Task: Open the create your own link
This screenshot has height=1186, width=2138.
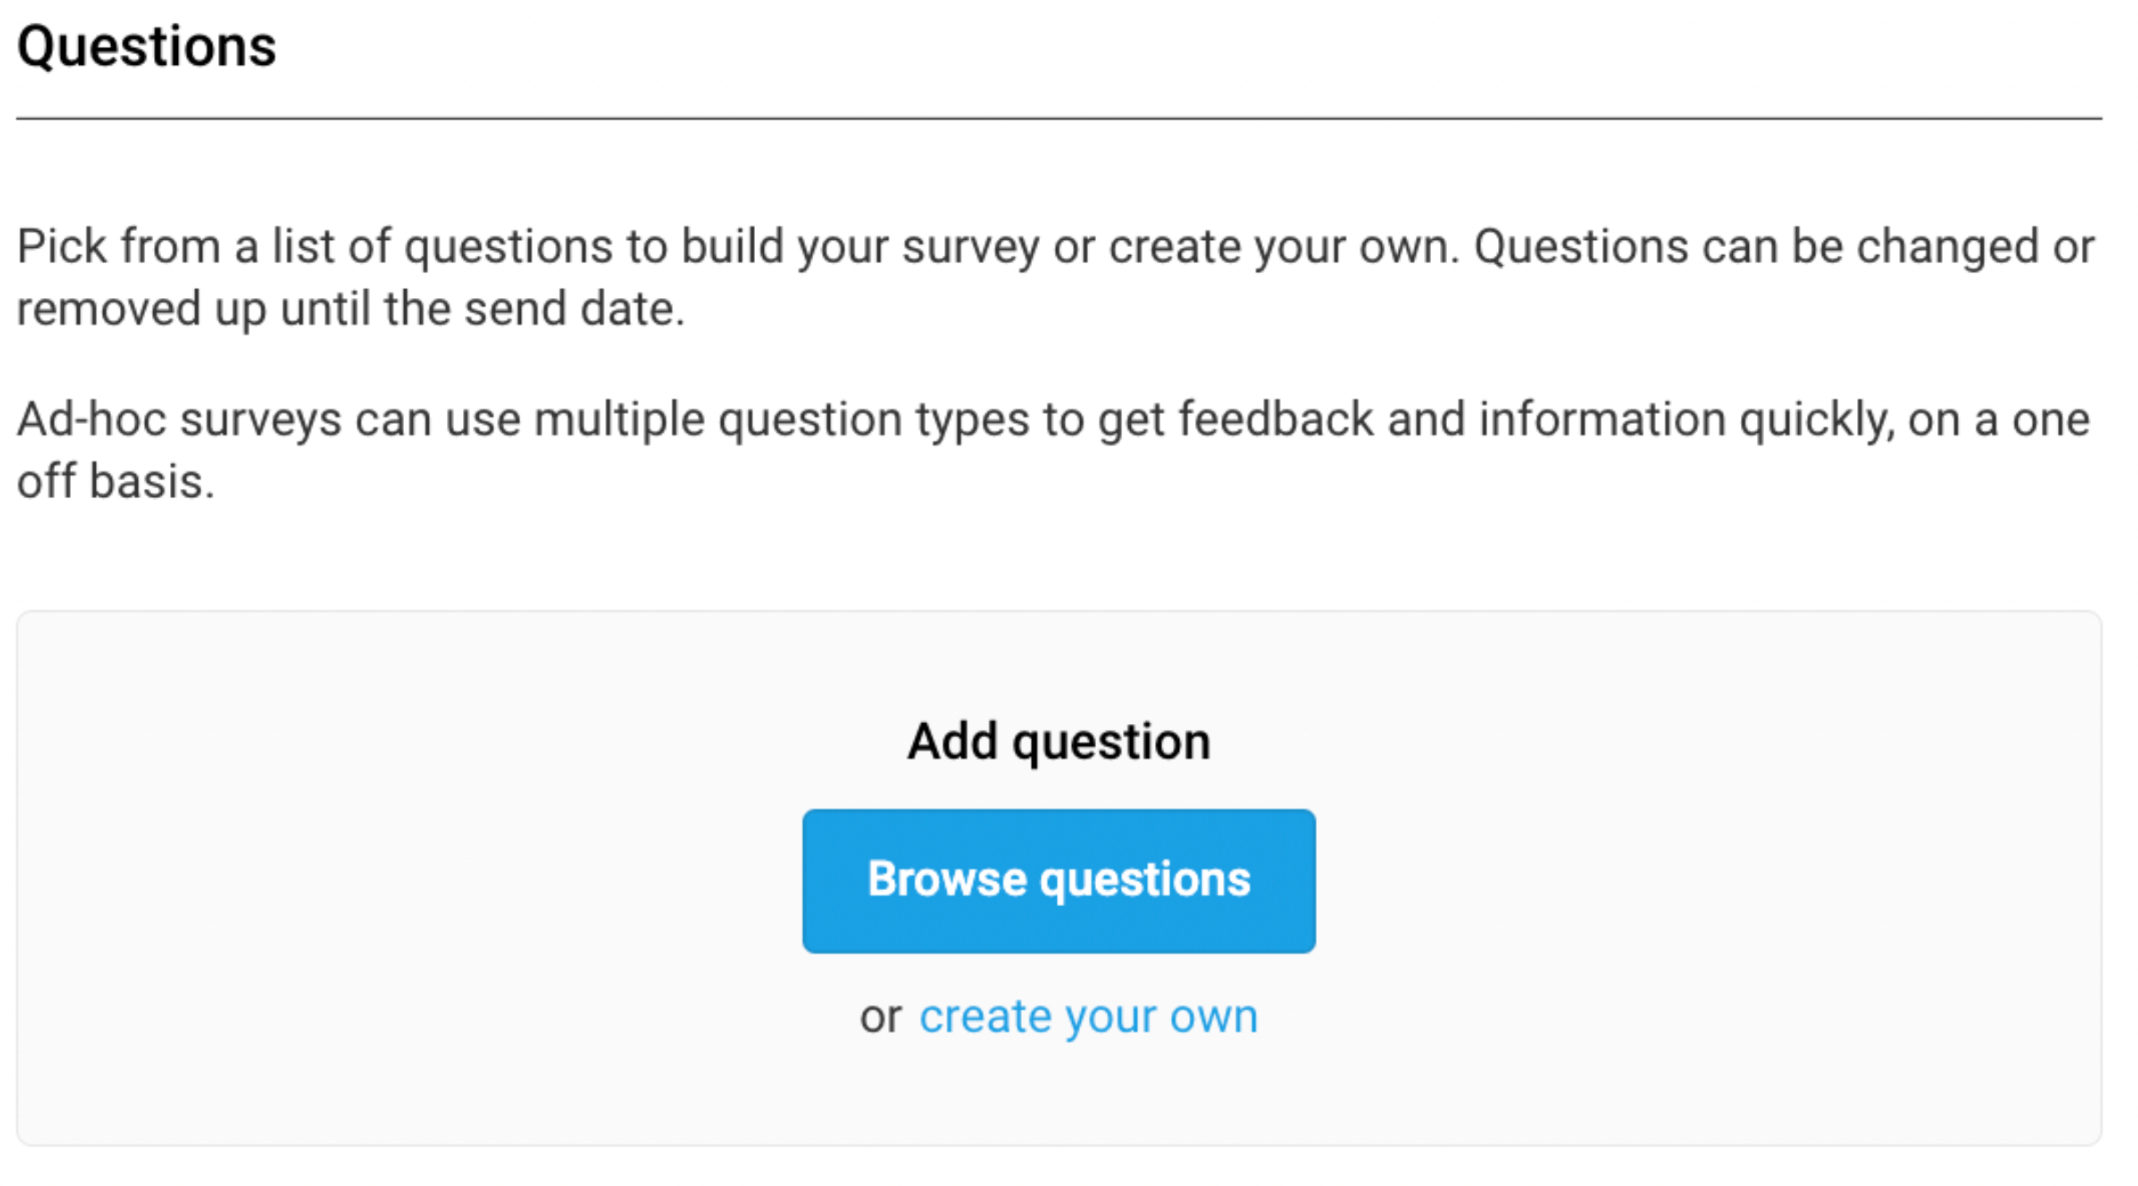Action: pos(1088,1016)
